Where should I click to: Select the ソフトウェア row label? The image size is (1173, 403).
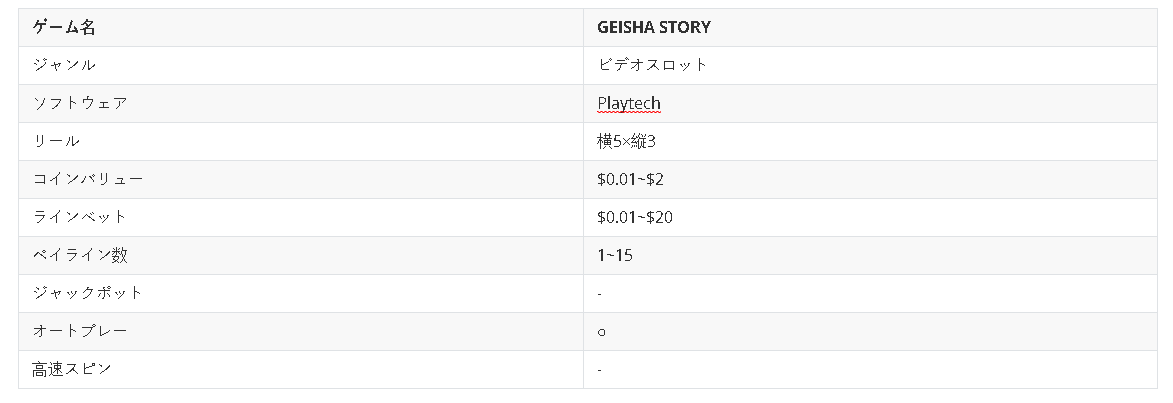[80, 103]
